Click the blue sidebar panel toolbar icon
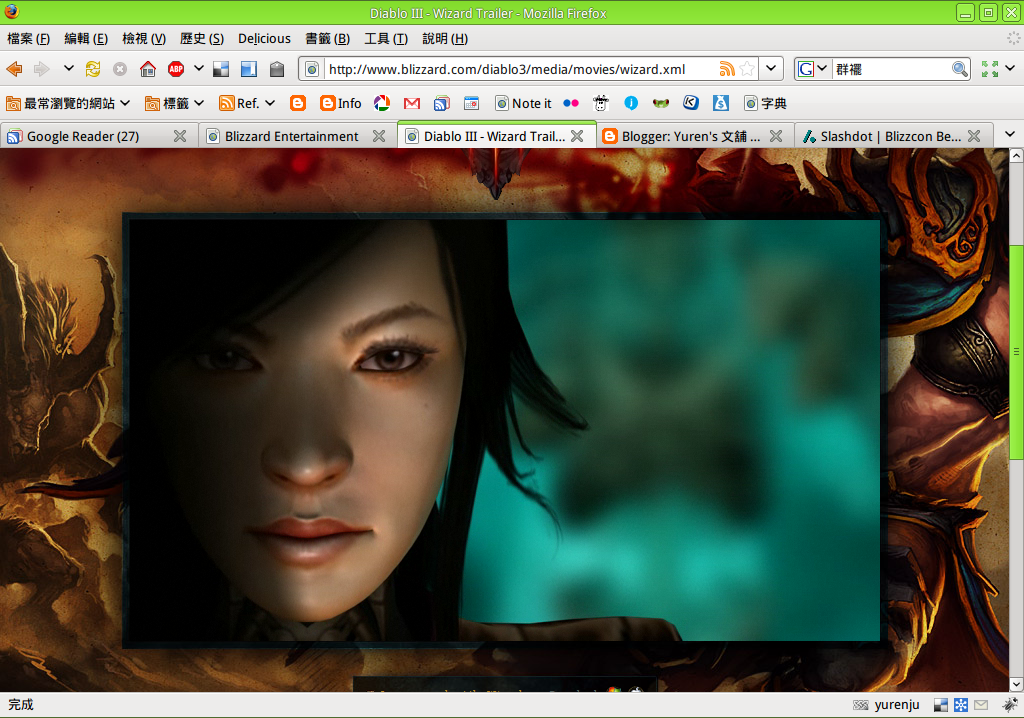Image resolution: width=1024 pixels, height=718 pixels. 249,69
